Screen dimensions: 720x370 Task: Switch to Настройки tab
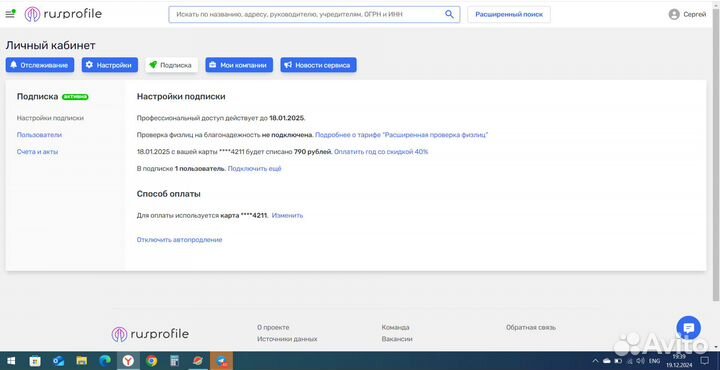(x=110, y=65)
